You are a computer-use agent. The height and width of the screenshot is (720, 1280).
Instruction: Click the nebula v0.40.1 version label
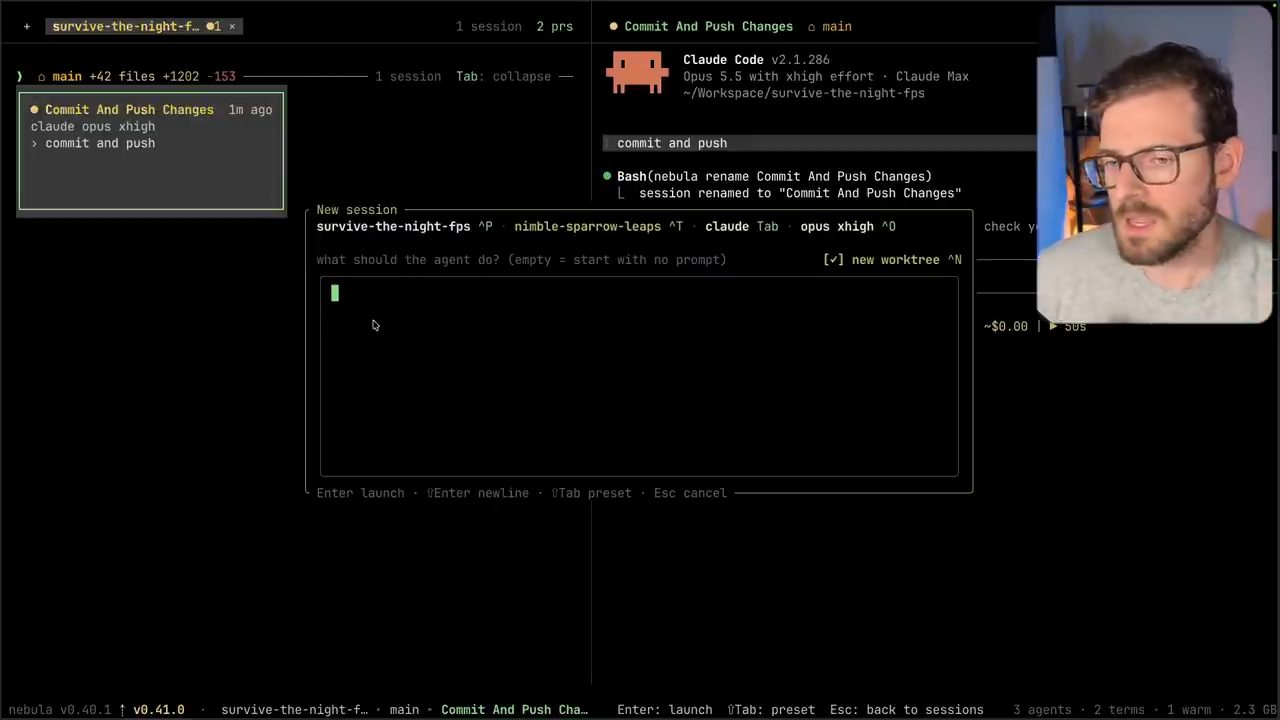click(59, 710)
